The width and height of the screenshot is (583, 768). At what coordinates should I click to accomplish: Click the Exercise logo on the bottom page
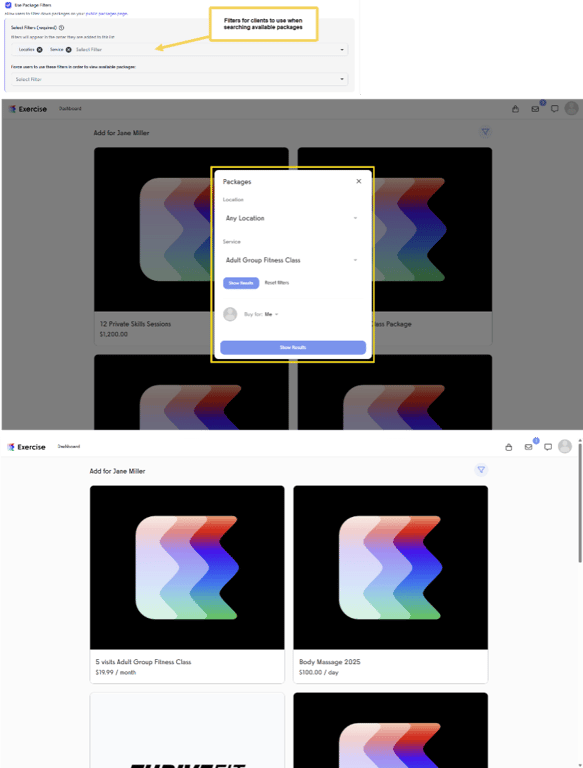[x=26, y=447]
